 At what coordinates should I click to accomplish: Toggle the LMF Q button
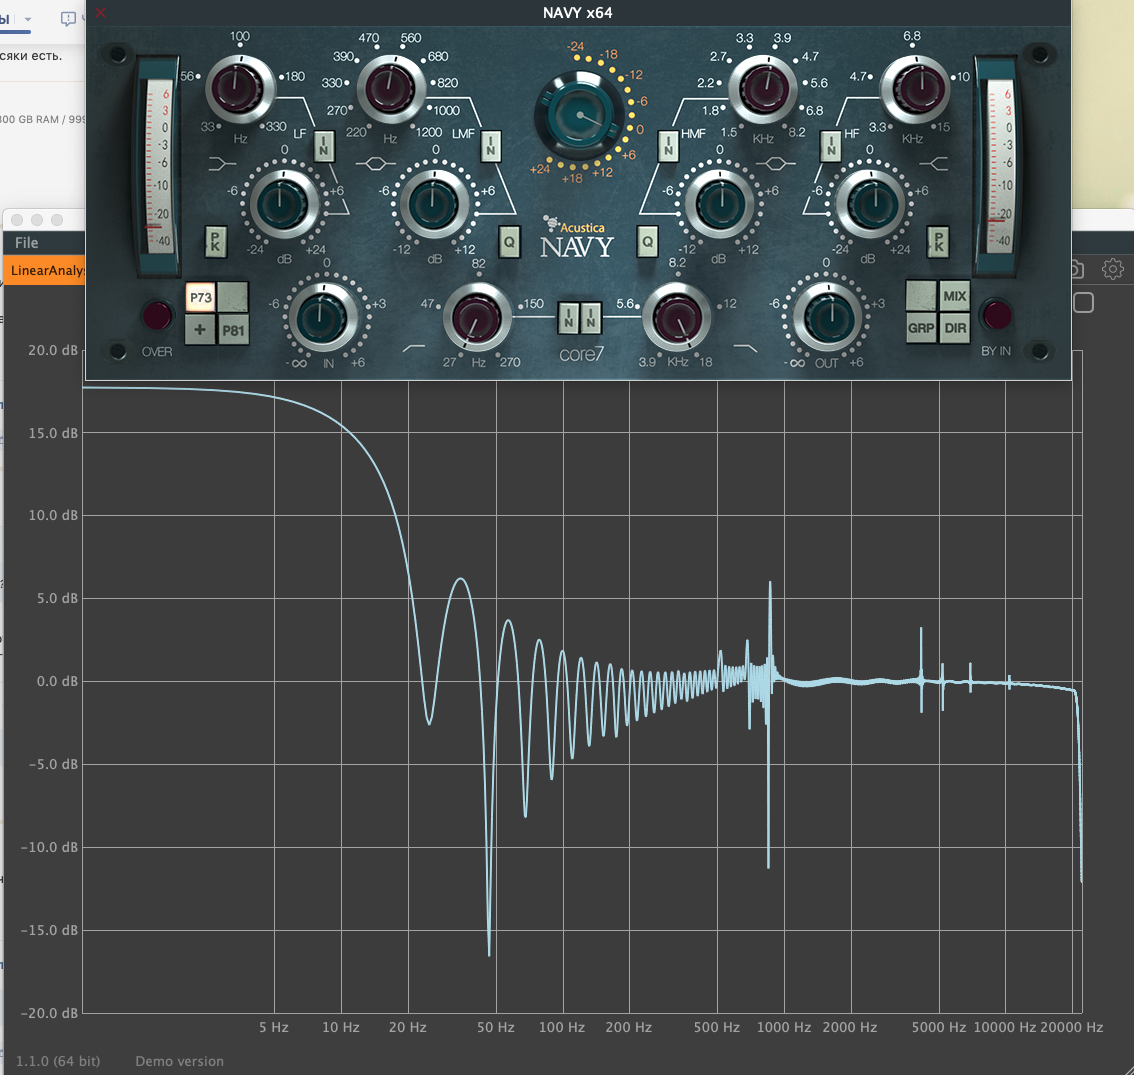[x=509, y=242]
